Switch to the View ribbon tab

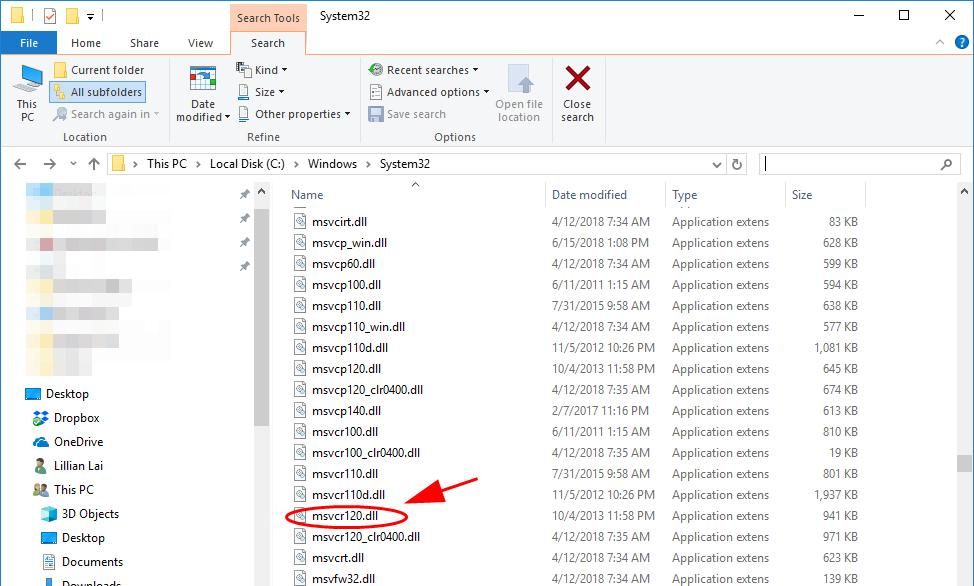click(x=200, y=43)
